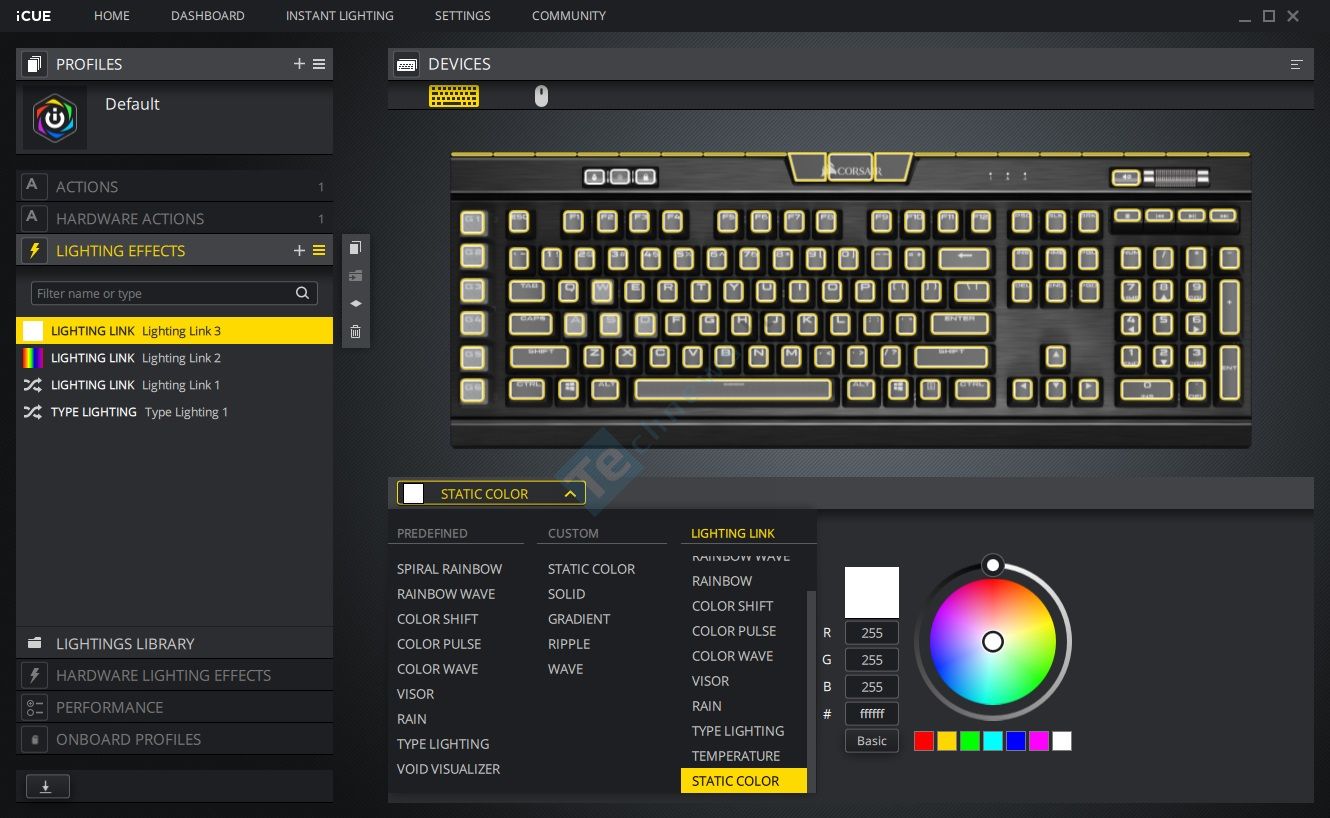
Task: Click the Basic color mode button
Action: 872,741
